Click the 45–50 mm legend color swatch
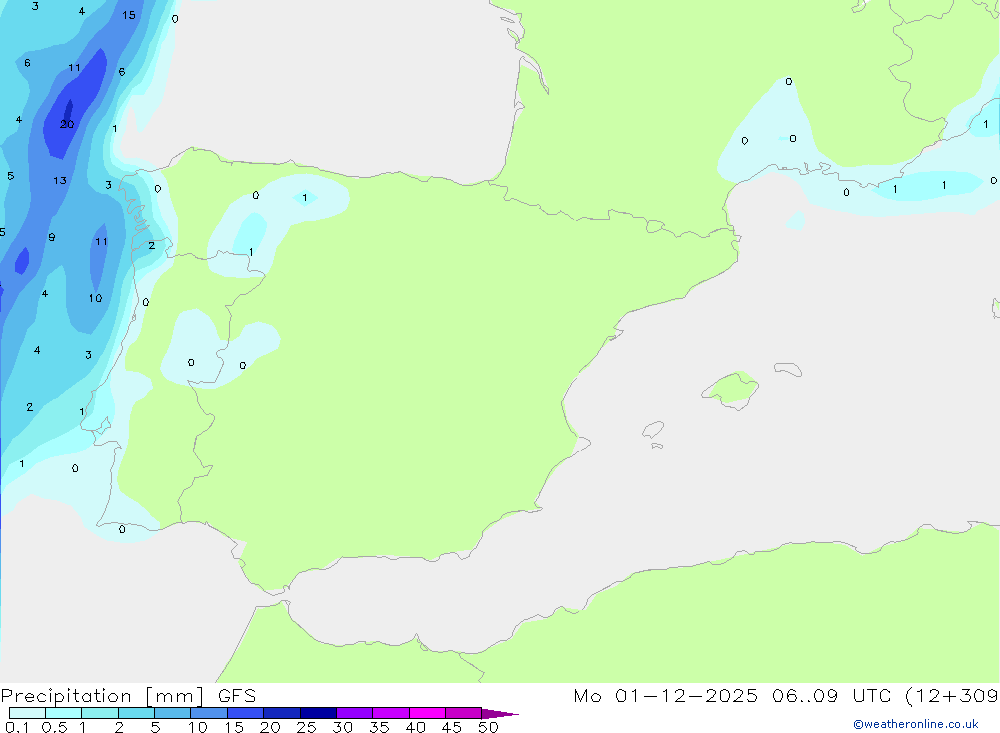The image size is (1000, 733). (x=464, y=713)
